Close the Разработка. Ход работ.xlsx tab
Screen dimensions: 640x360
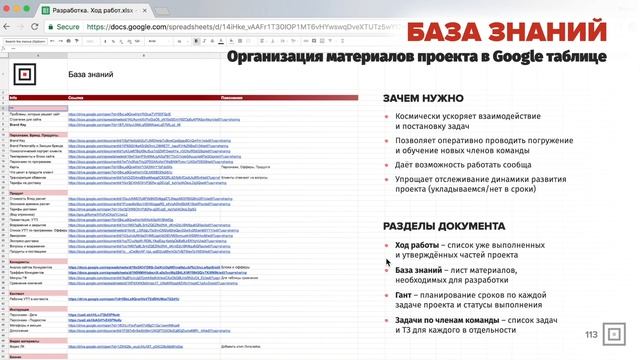pos(144,10)
